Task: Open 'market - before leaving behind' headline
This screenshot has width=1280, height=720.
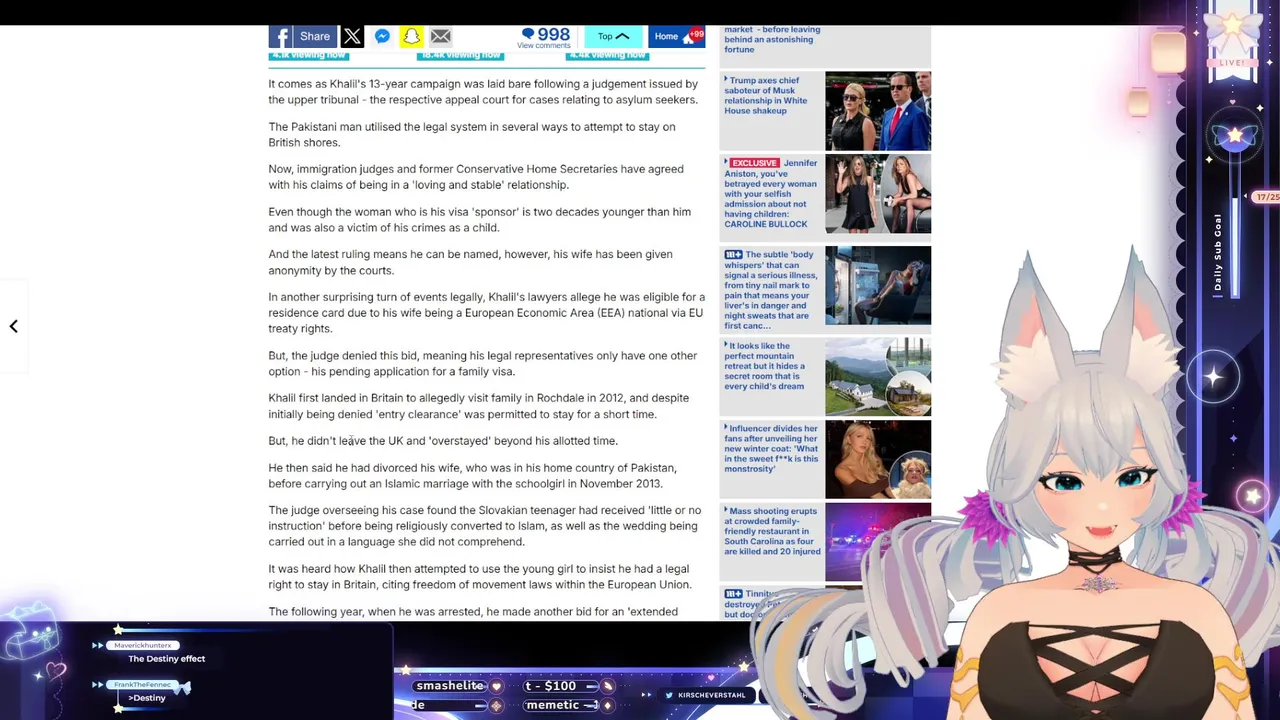Action: [772, 40]
